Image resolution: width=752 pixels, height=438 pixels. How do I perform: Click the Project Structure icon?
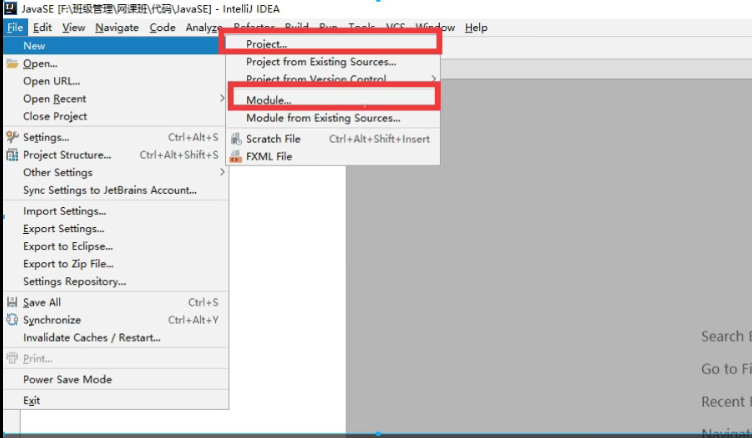(x=12, y=155)
